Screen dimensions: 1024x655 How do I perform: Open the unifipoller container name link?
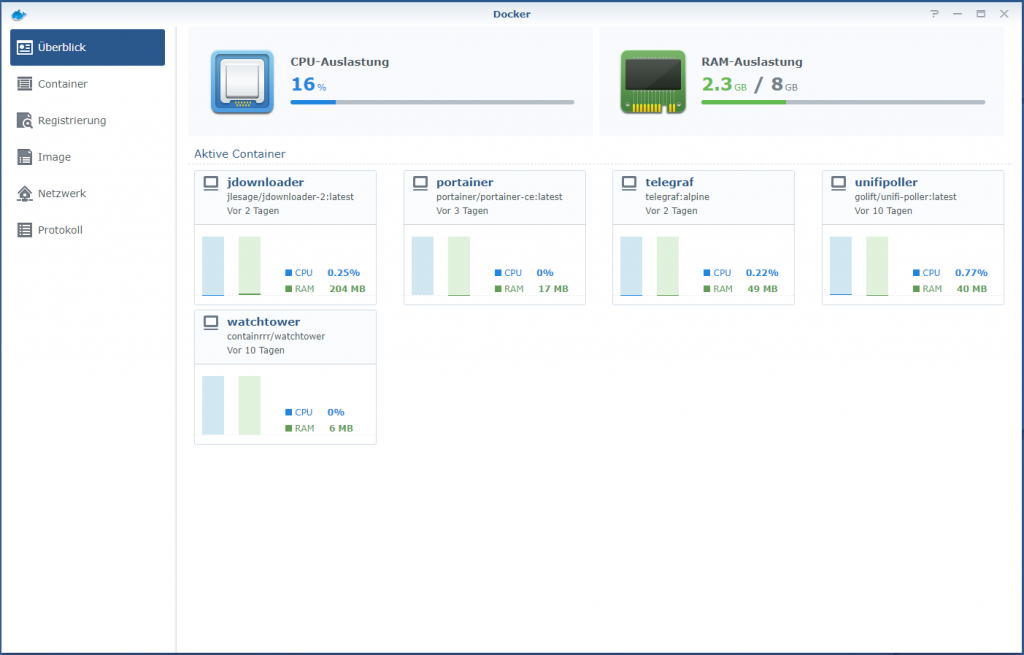coord(886,182)
